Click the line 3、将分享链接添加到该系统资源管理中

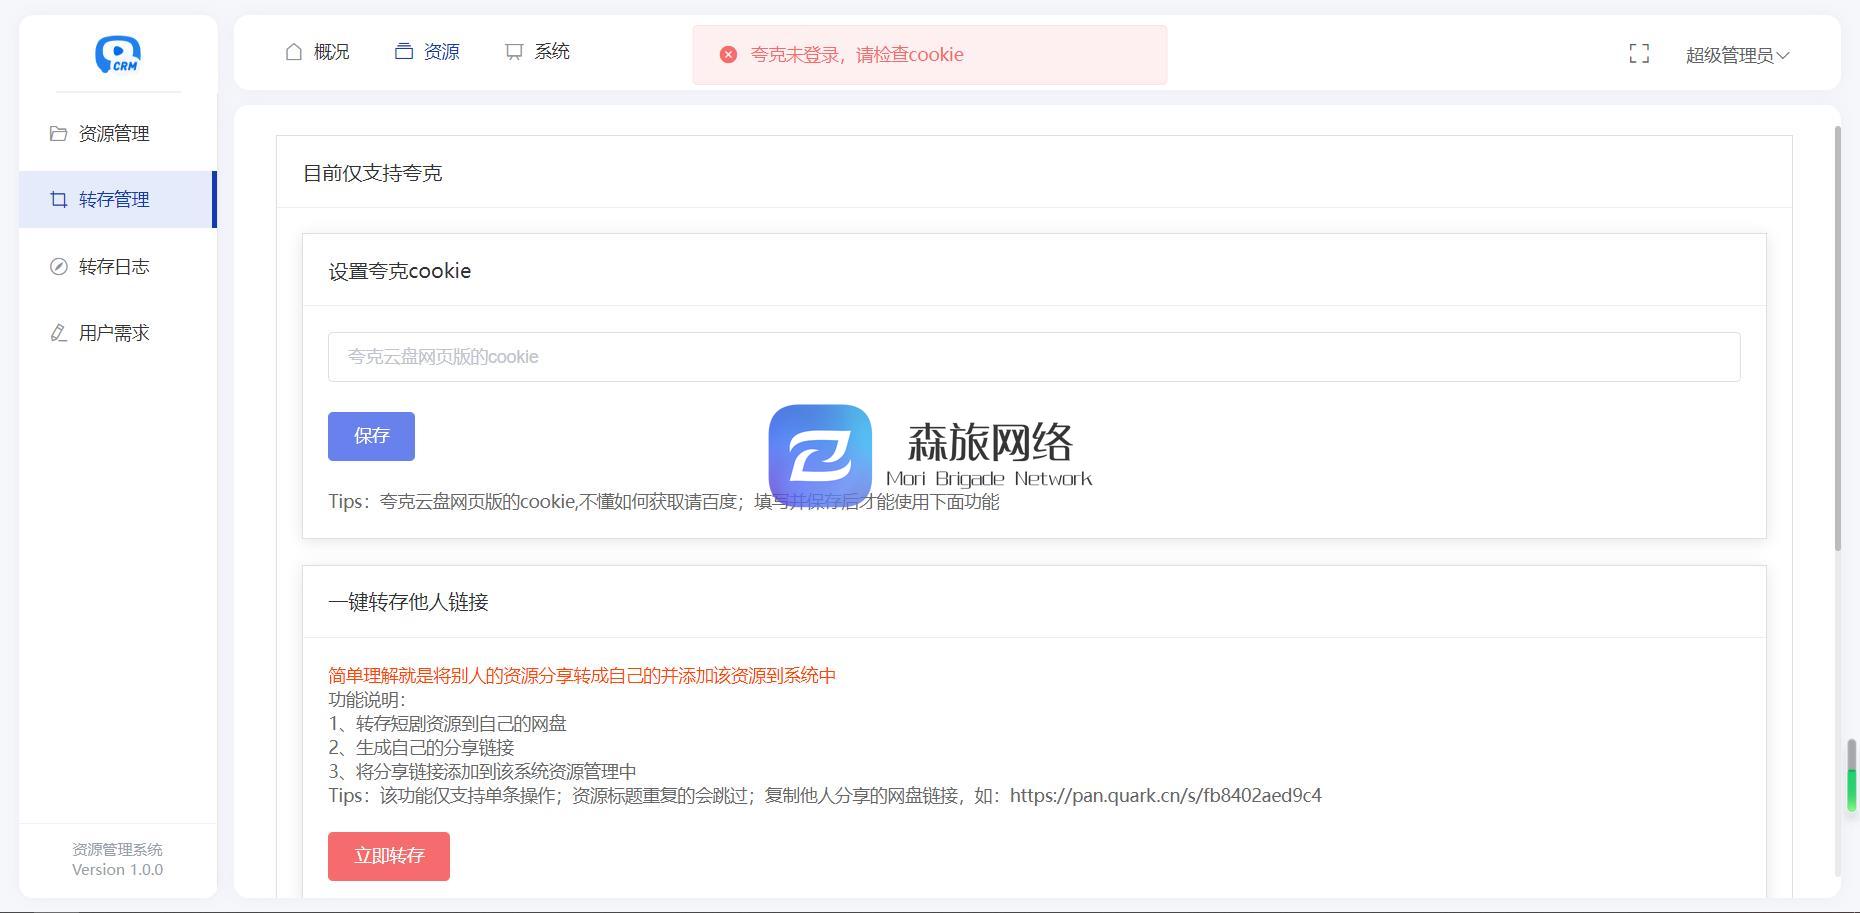[x=482, y=772]
